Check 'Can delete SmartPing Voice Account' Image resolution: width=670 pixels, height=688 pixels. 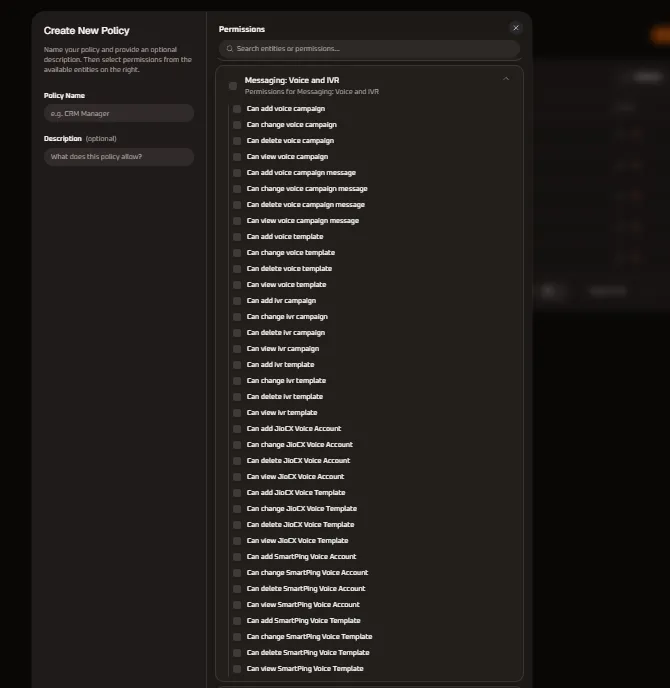[237, 589]
